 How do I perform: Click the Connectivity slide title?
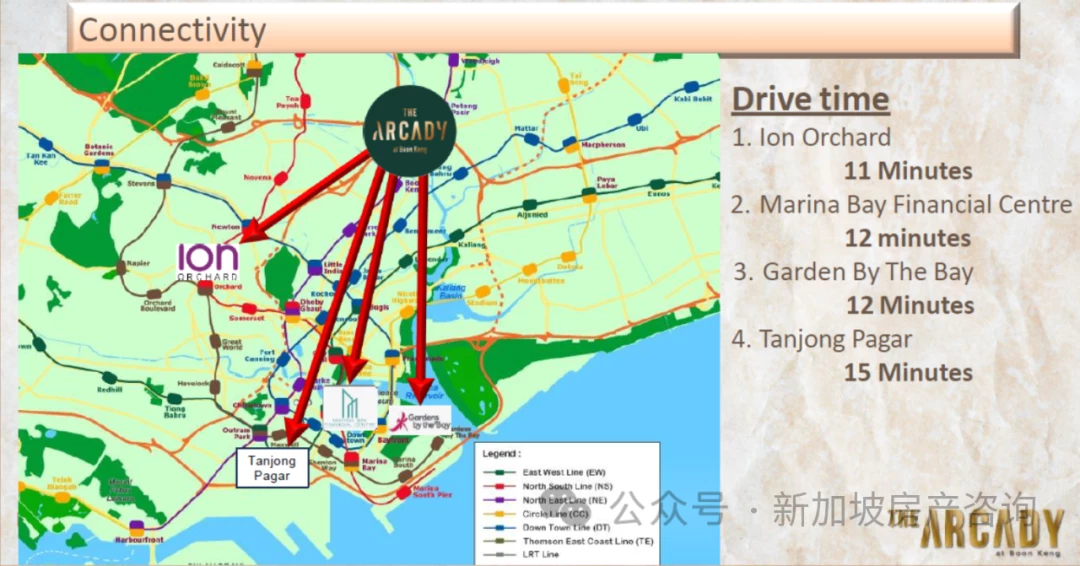172,30
